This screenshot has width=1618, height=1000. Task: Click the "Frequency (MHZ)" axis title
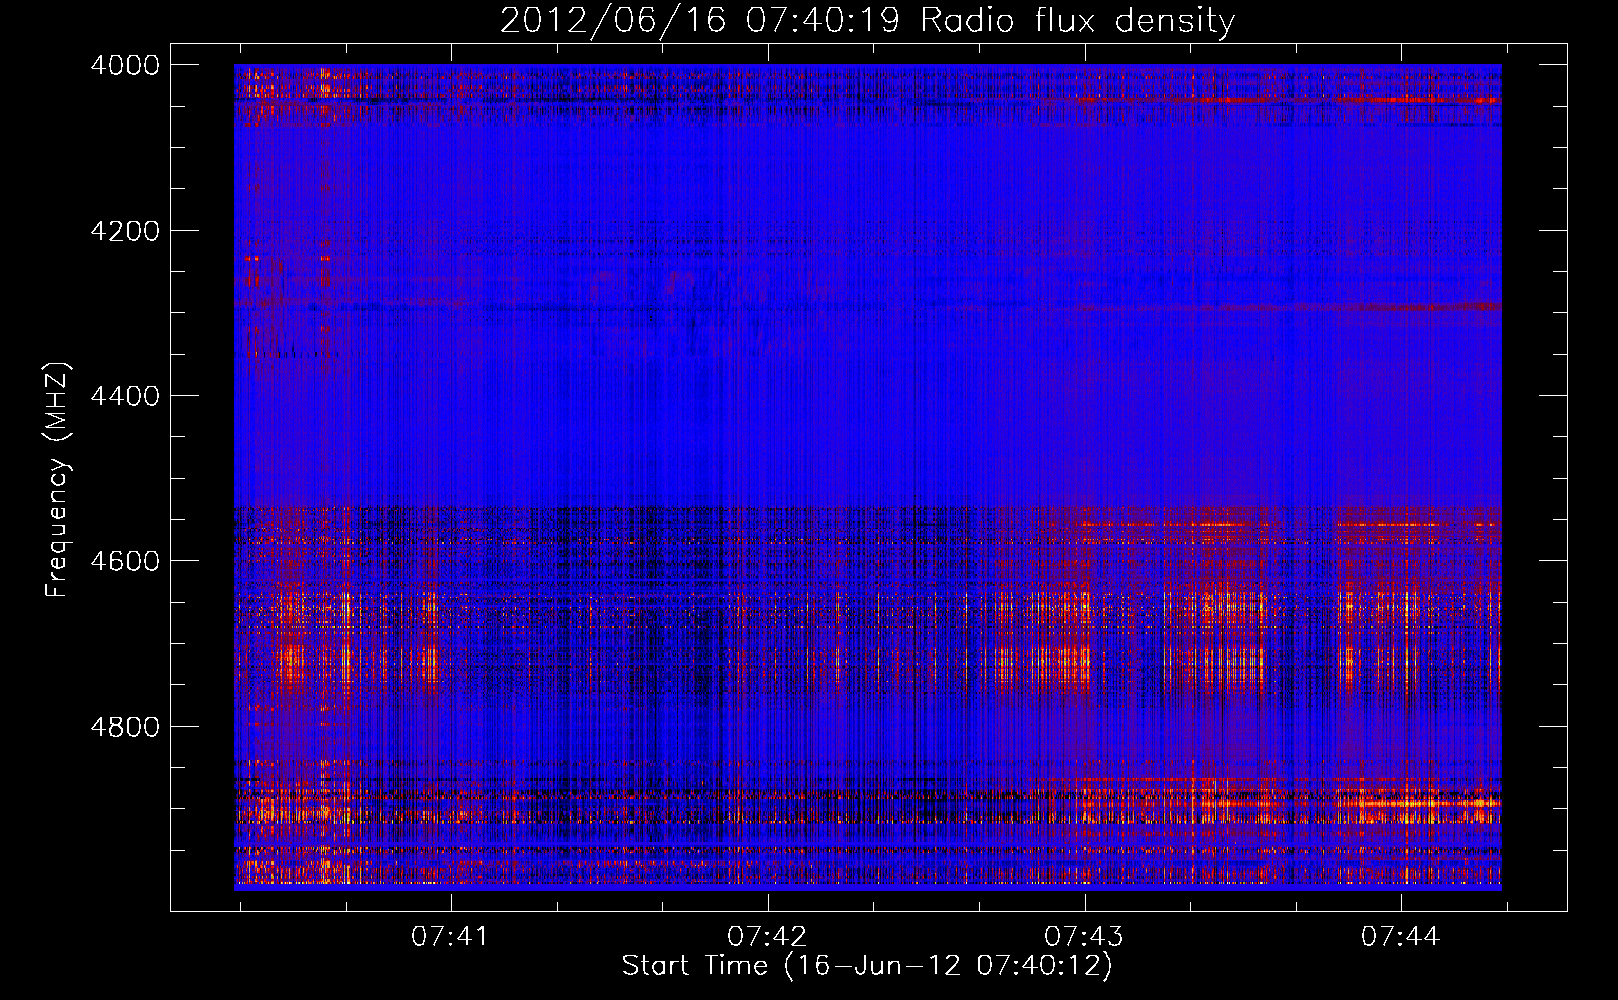(x=58, y=480)
